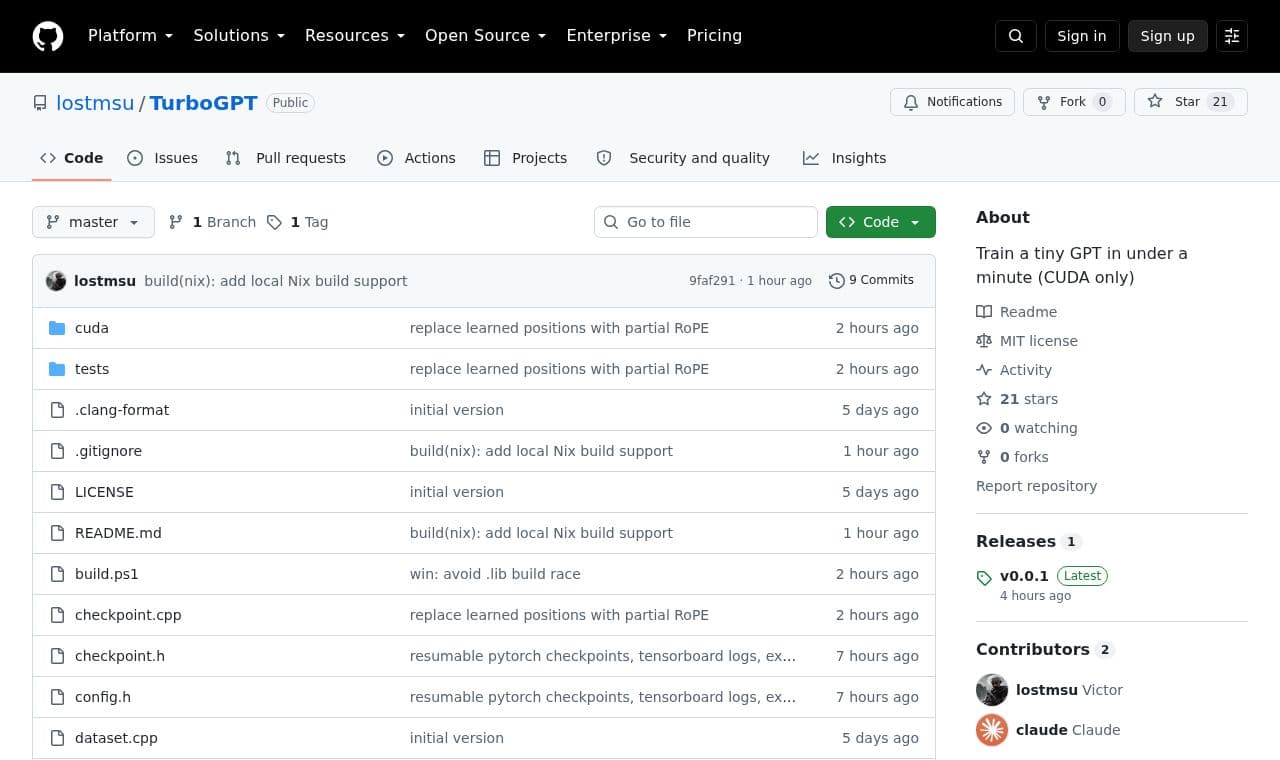Expand the Platform menu
The image size is (1280, 760).
(x=131, y=36)
